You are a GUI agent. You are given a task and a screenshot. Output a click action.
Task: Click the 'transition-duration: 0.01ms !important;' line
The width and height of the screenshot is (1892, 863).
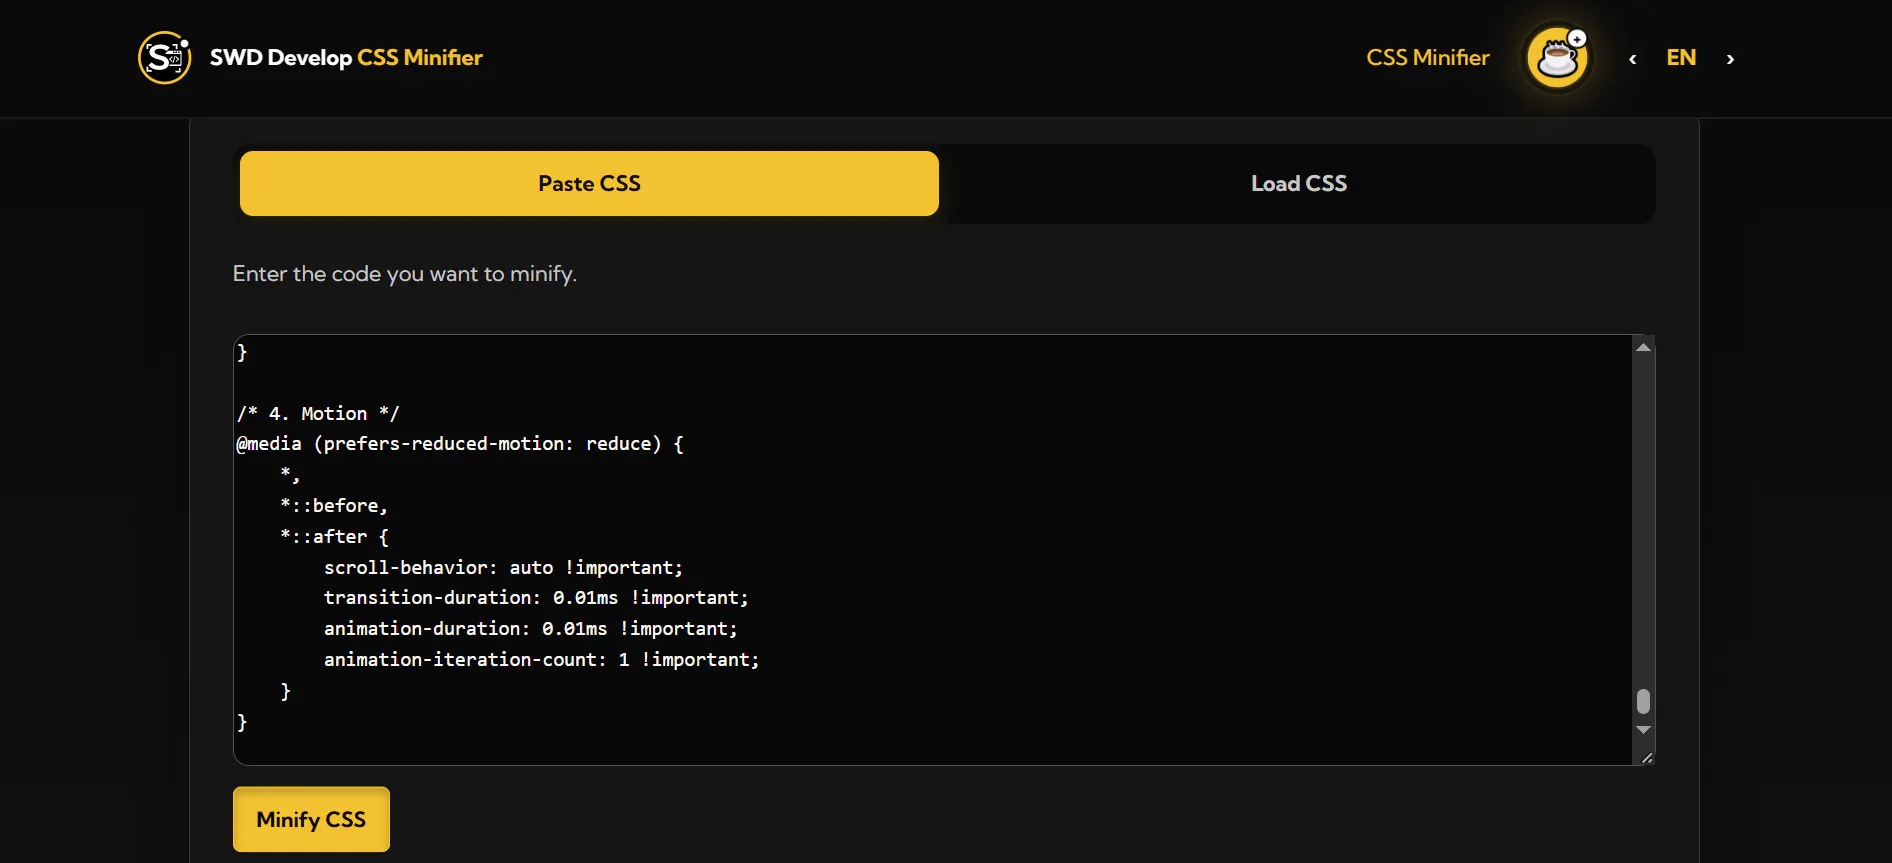[536, 598]
